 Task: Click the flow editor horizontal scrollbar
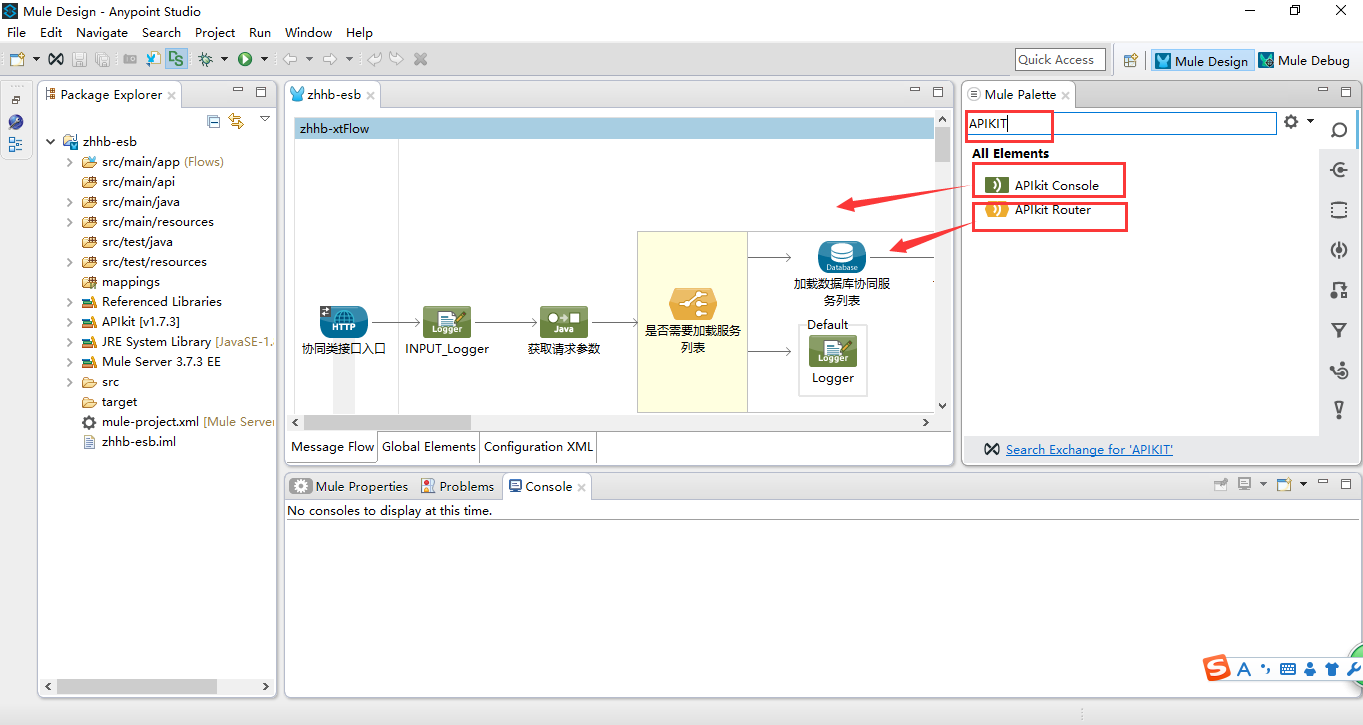point(387,423)
